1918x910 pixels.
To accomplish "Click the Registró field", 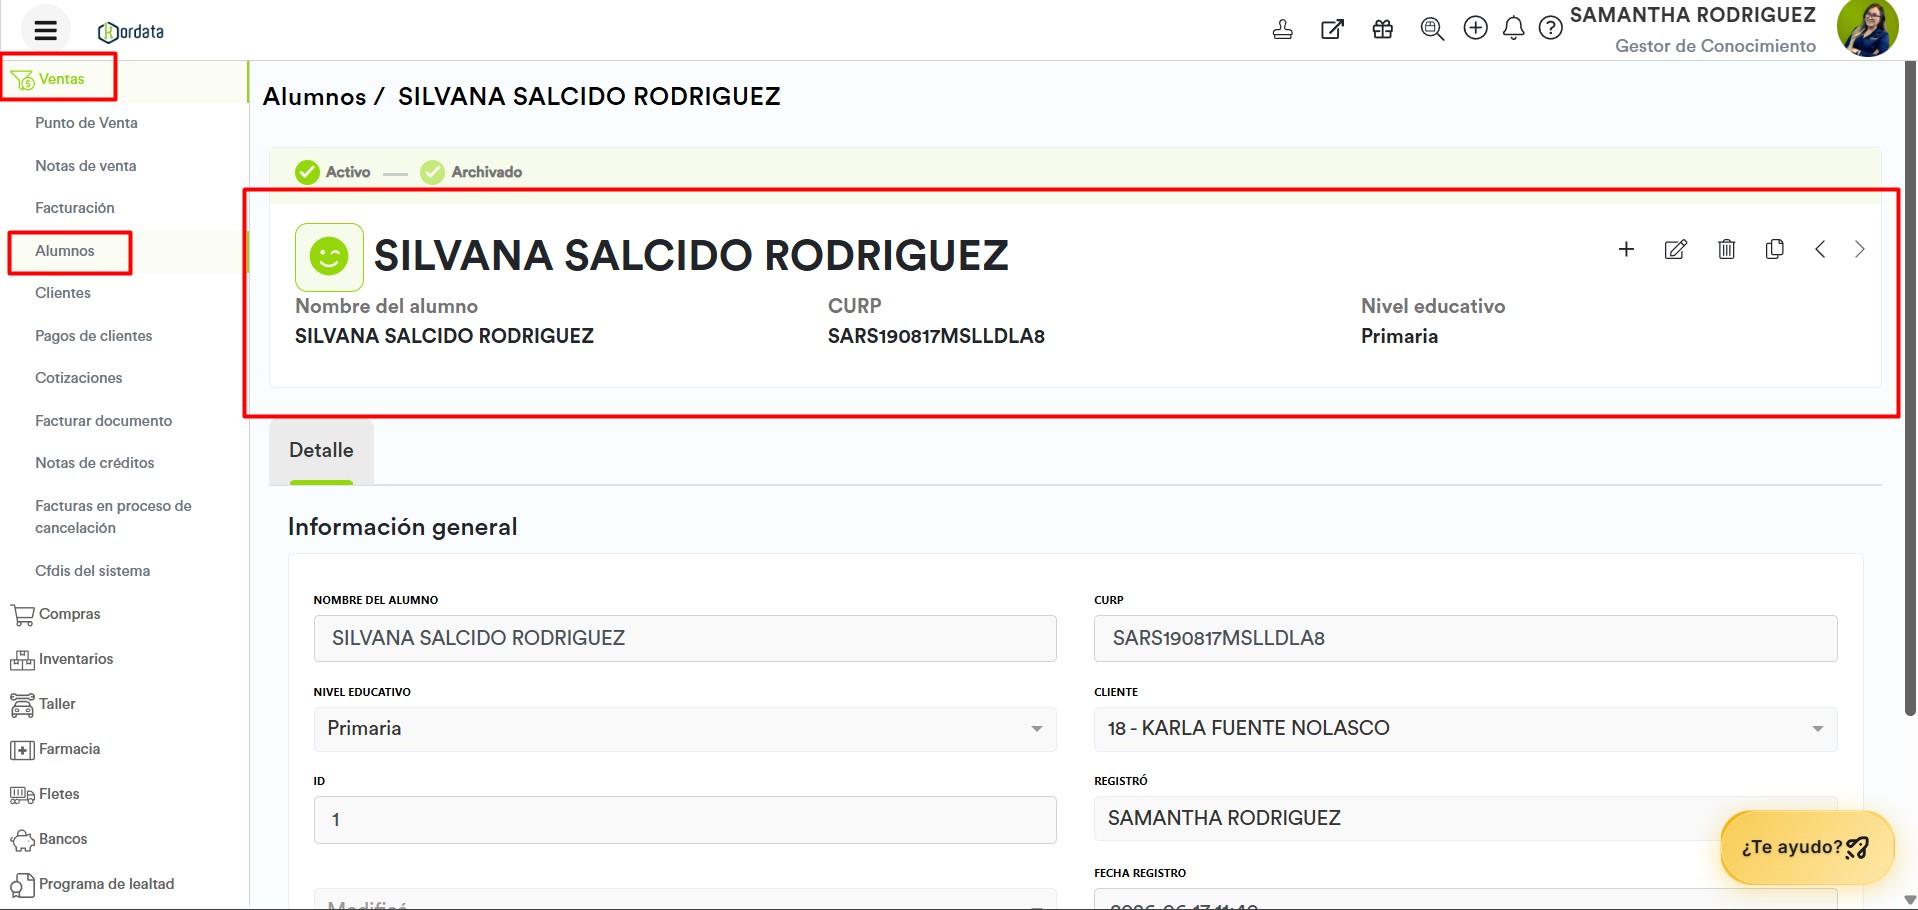I will pyautogui.click(x=1466, y=819).
